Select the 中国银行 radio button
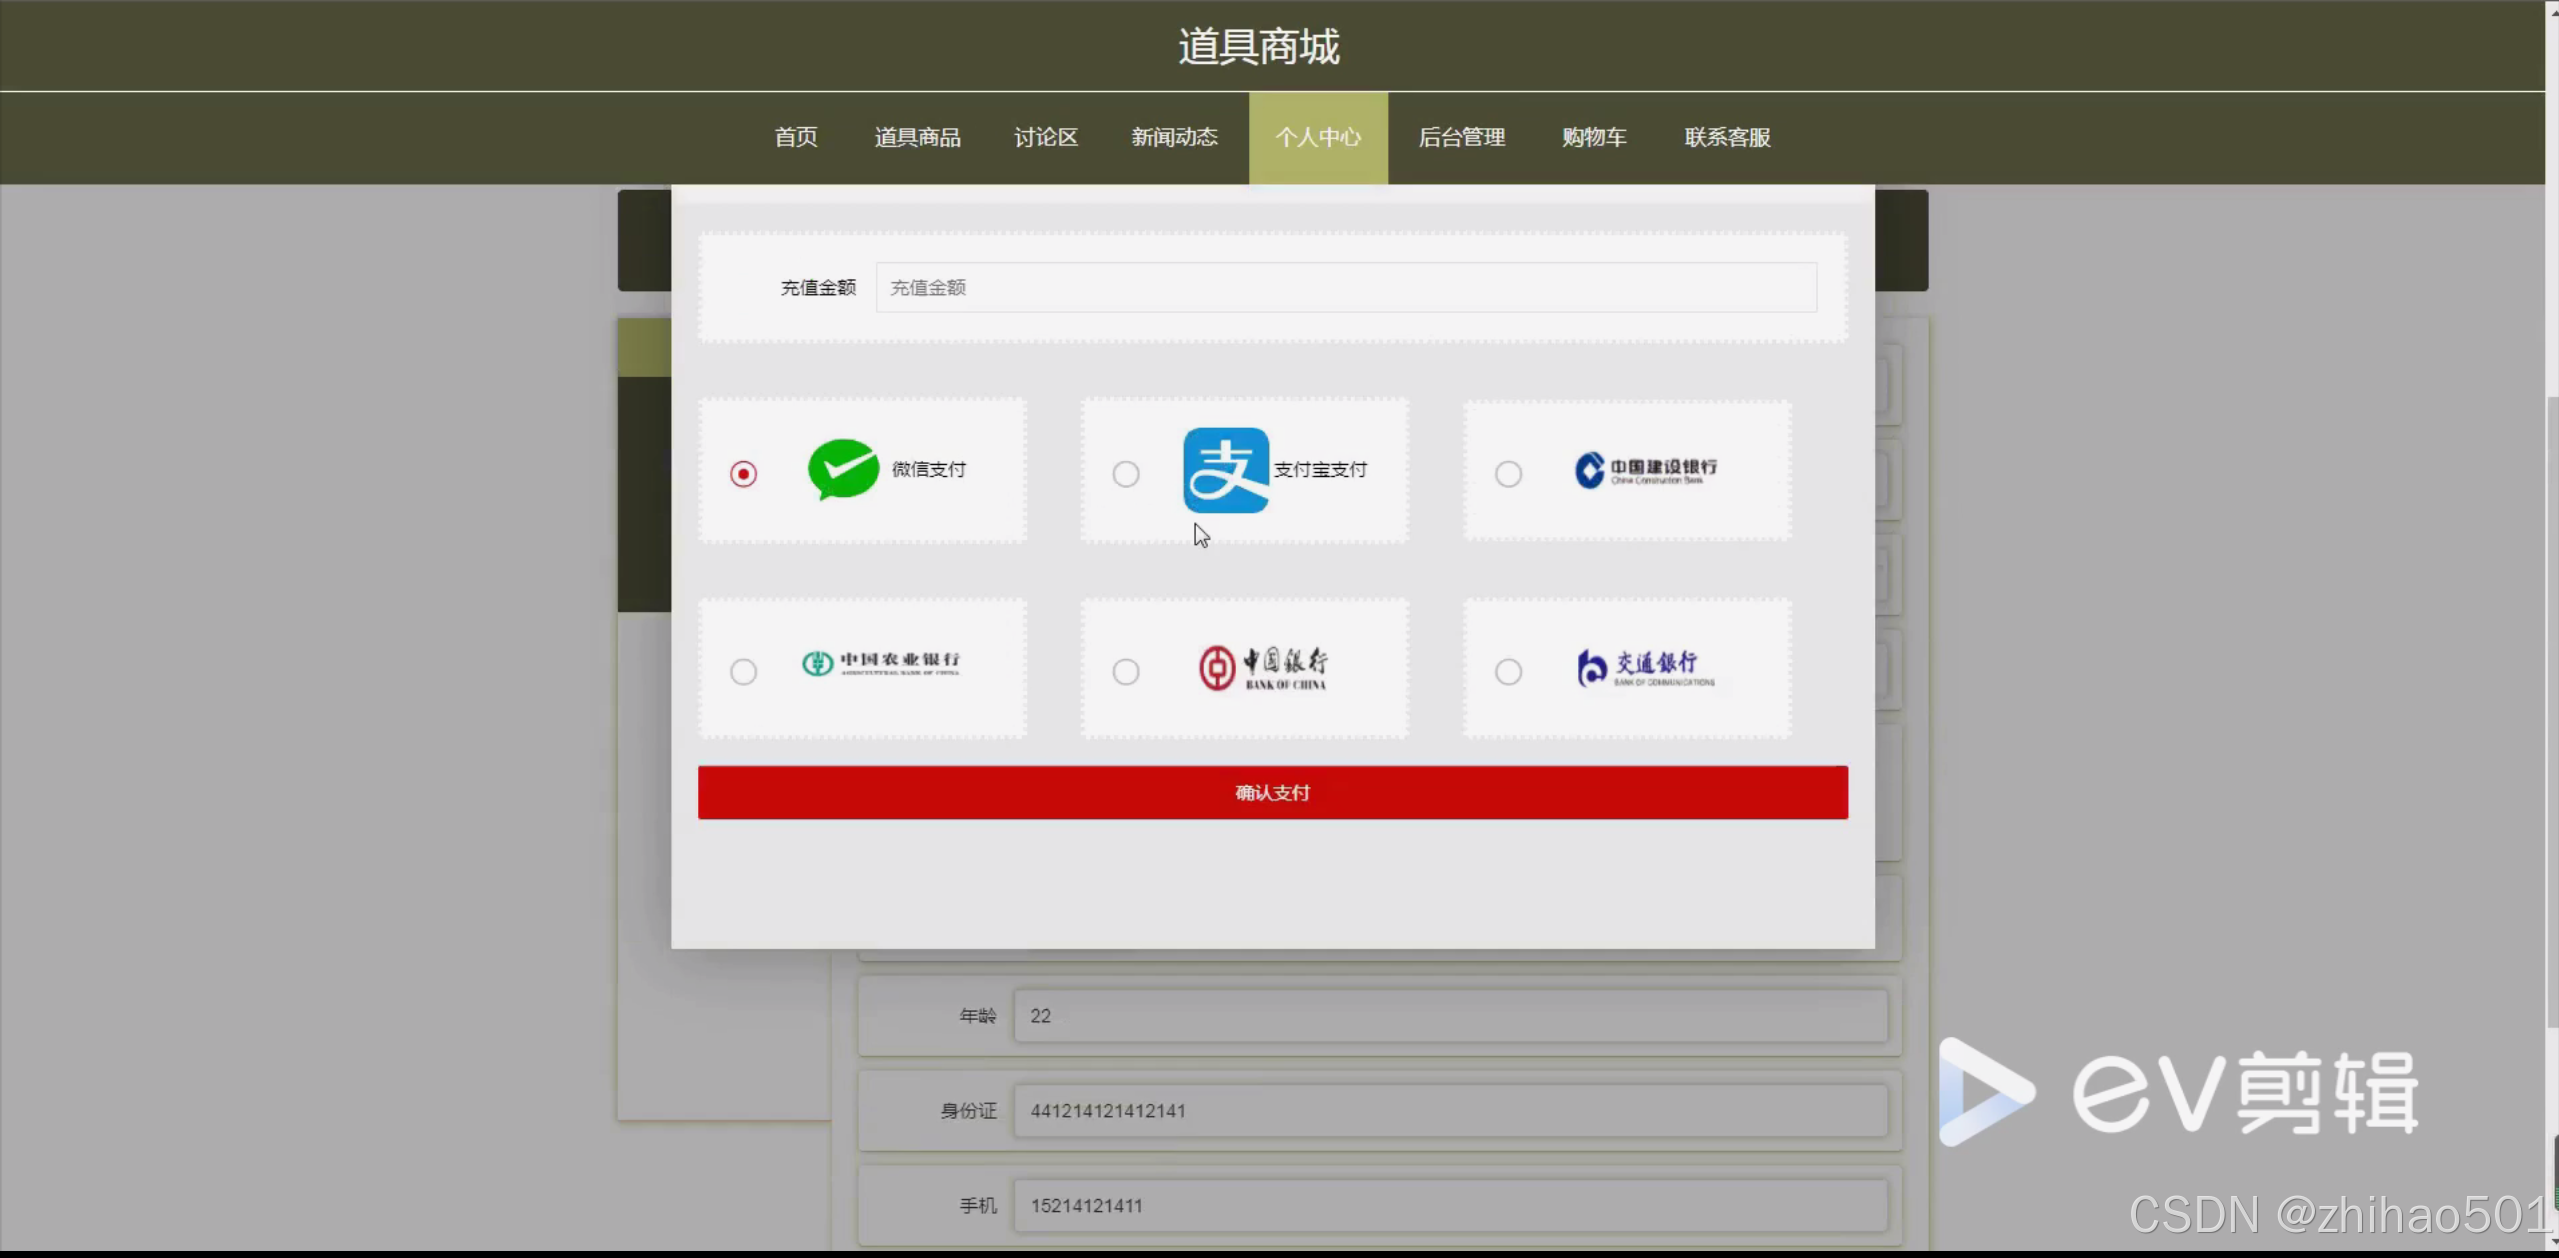 point(1126,671)
